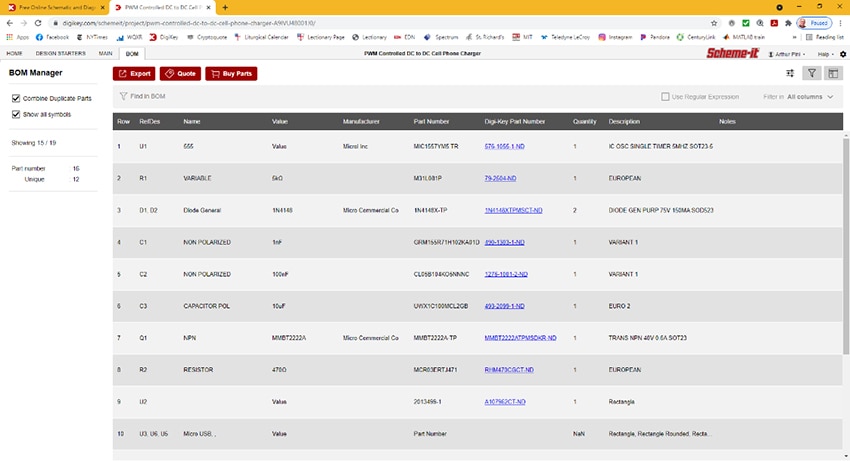Toggle the BOM filter funnel icon

pos(812,73)
